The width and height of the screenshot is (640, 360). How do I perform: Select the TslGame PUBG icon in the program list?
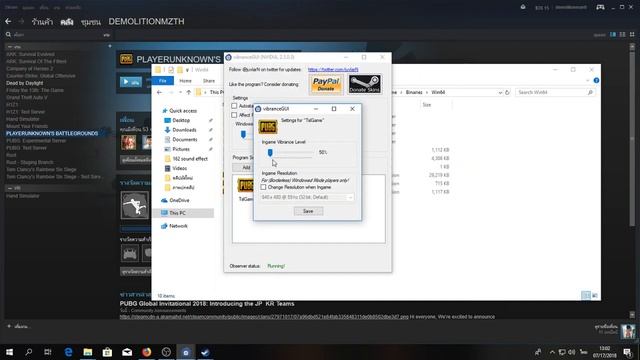pyautogui.click(x=245, y=185)
